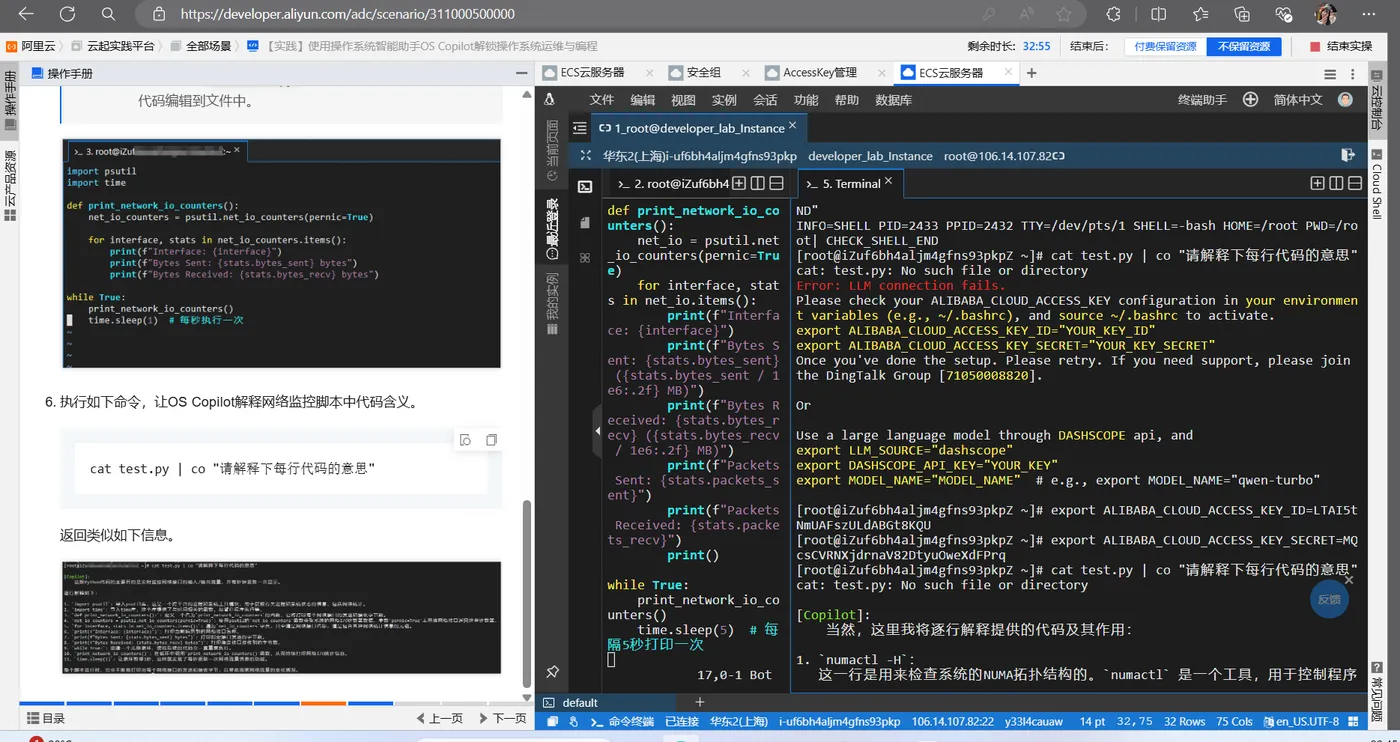Collapse the terminal left pane arrow
Image resolution: width=1400 pixels, height=742 pixels.
click(598, 431)
